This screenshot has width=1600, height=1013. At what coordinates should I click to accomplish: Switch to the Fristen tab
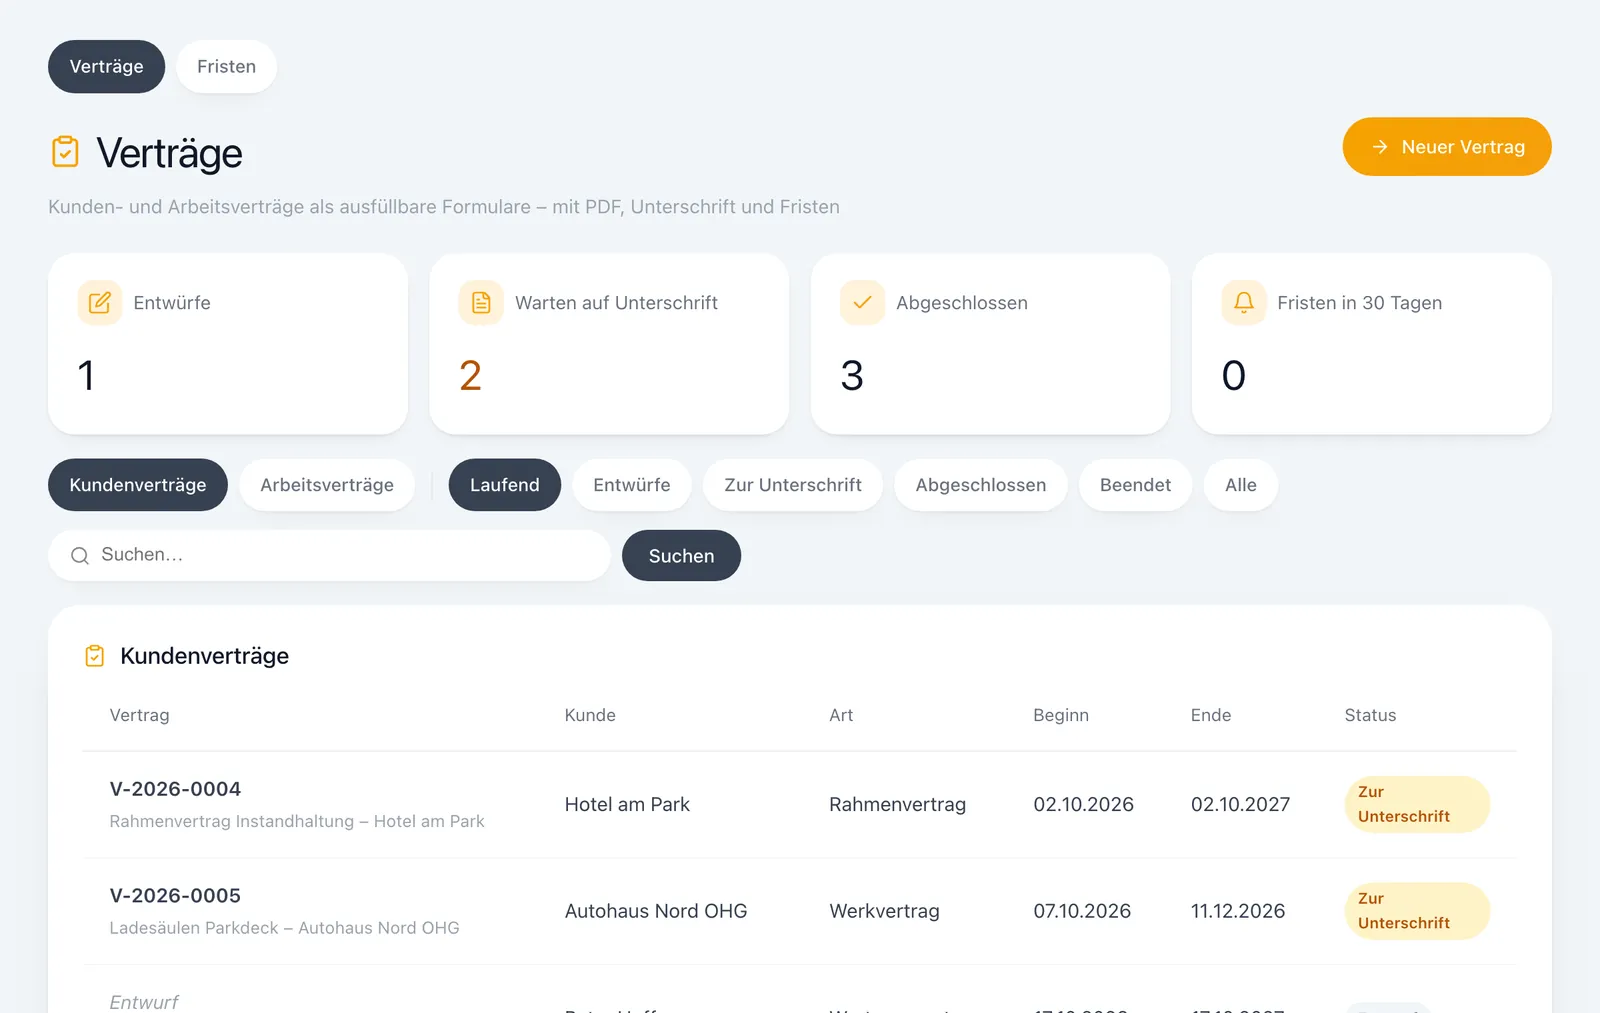coord(226,67)
